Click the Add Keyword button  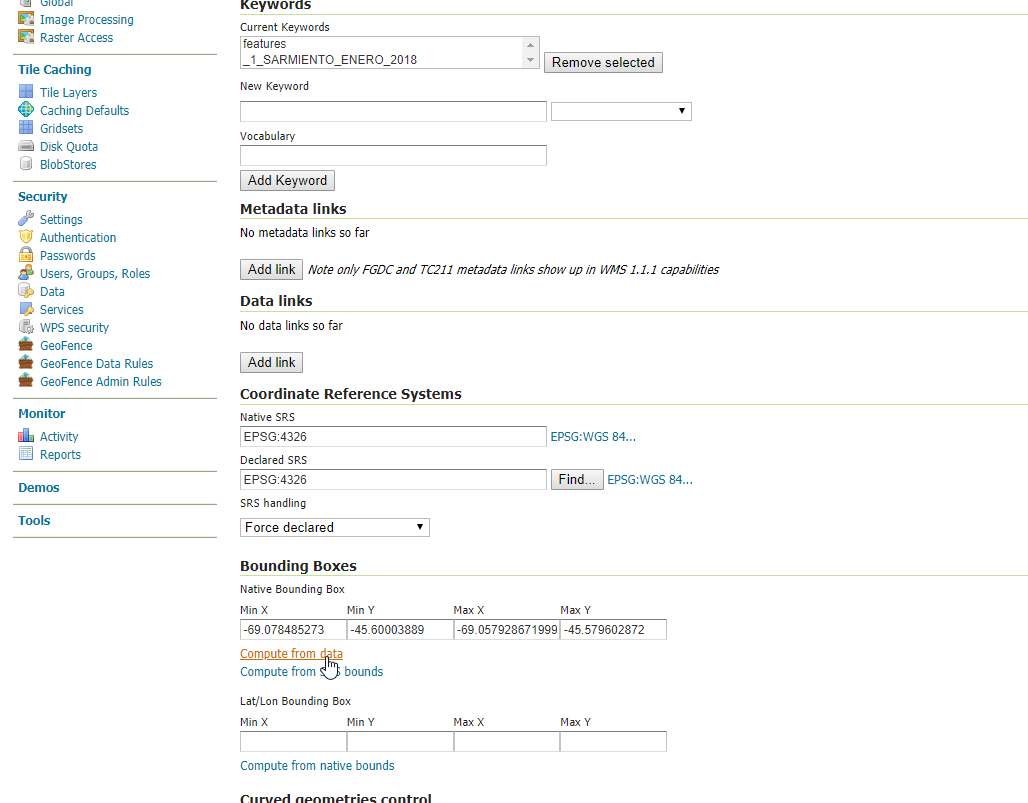click(x=287, y=181)
